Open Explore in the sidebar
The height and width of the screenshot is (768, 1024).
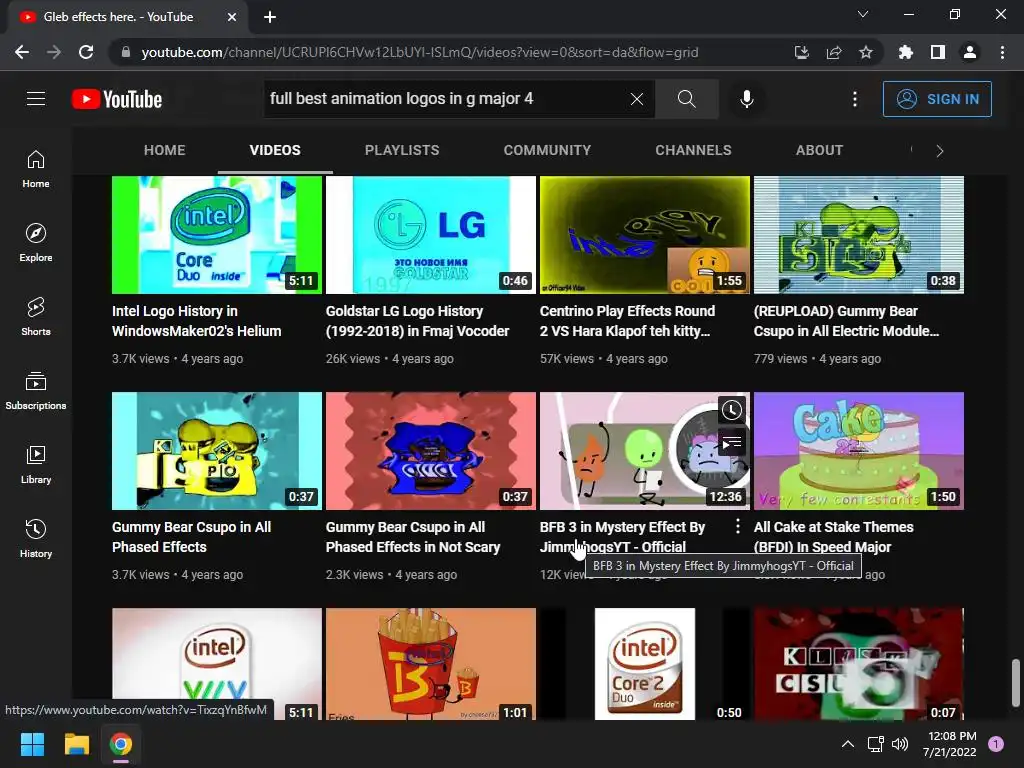click(x=36, y=243)
